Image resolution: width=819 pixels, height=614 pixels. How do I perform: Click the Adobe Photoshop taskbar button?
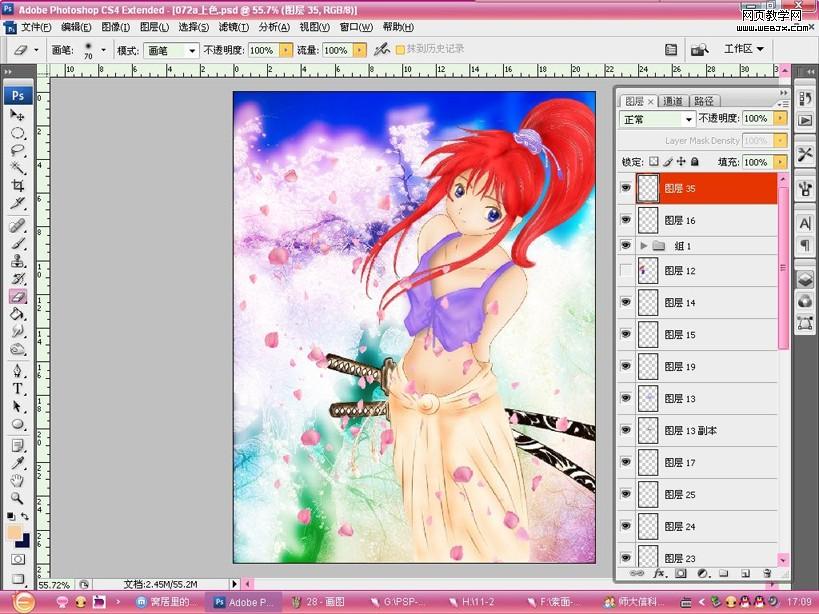click(245, 602)
